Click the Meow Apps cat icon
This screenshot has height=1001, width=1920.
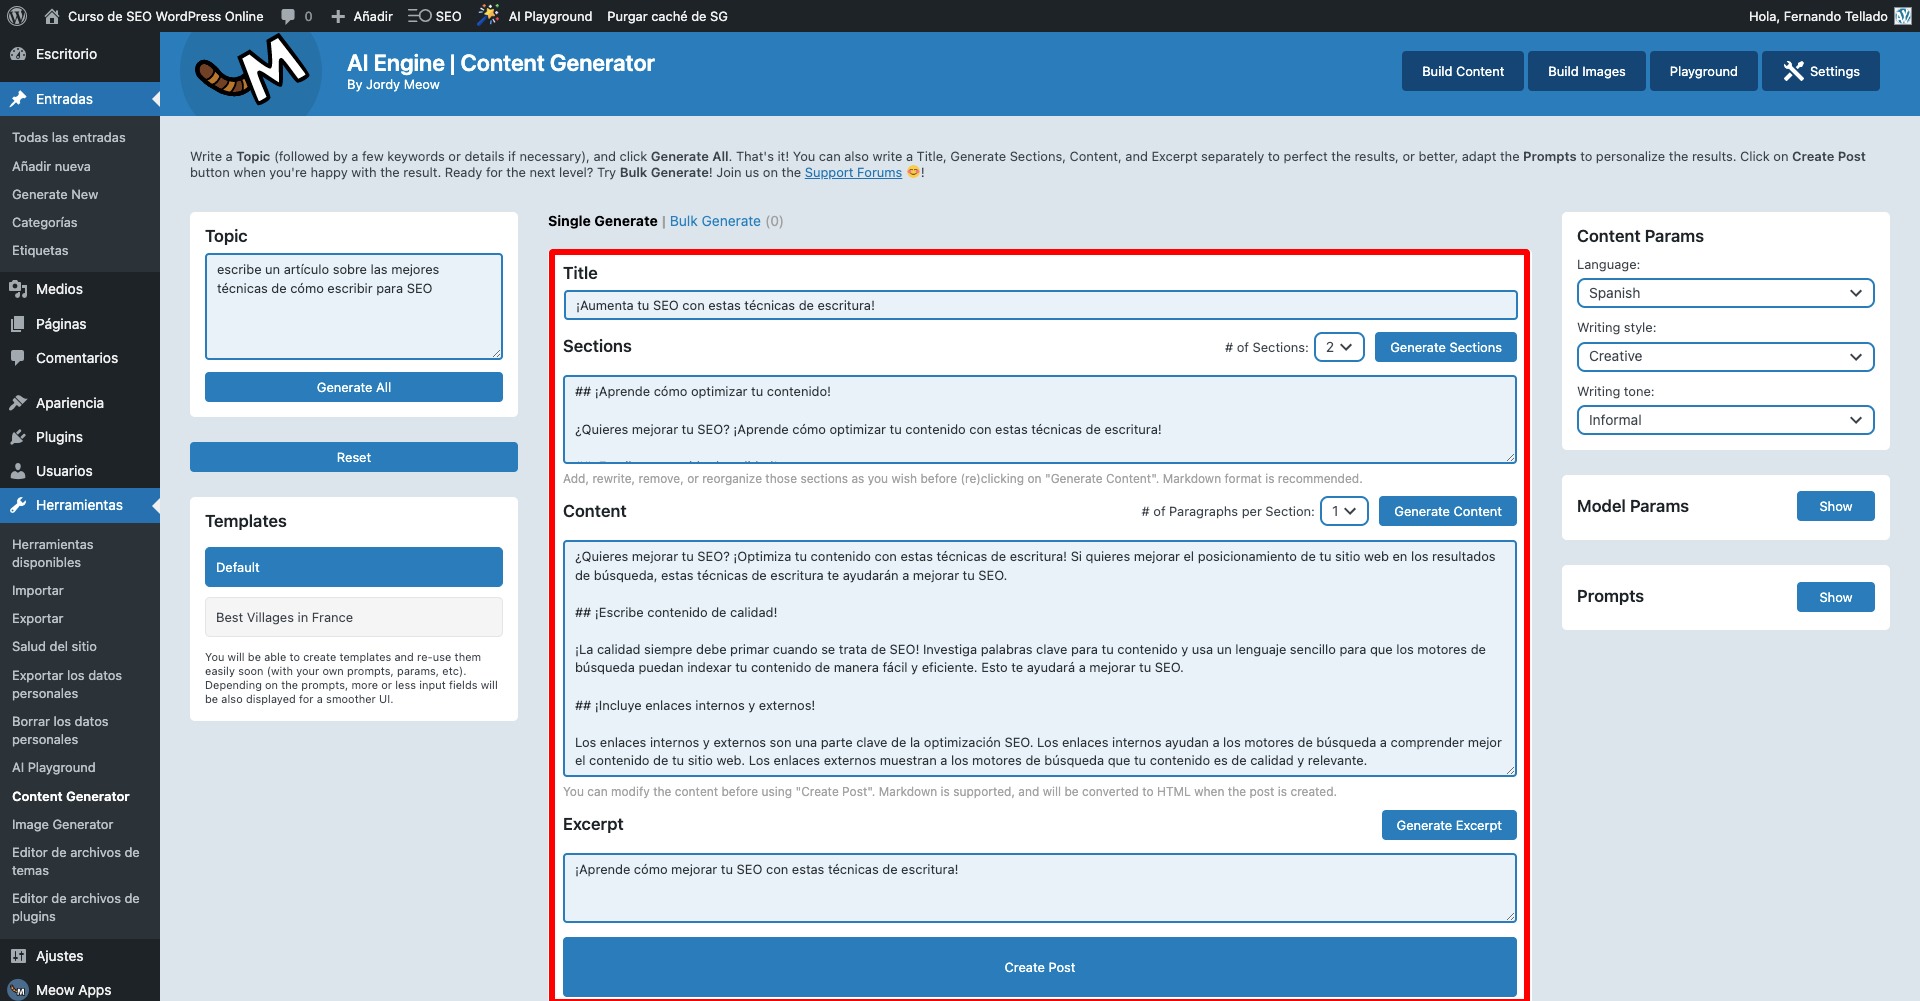[18, 990]
